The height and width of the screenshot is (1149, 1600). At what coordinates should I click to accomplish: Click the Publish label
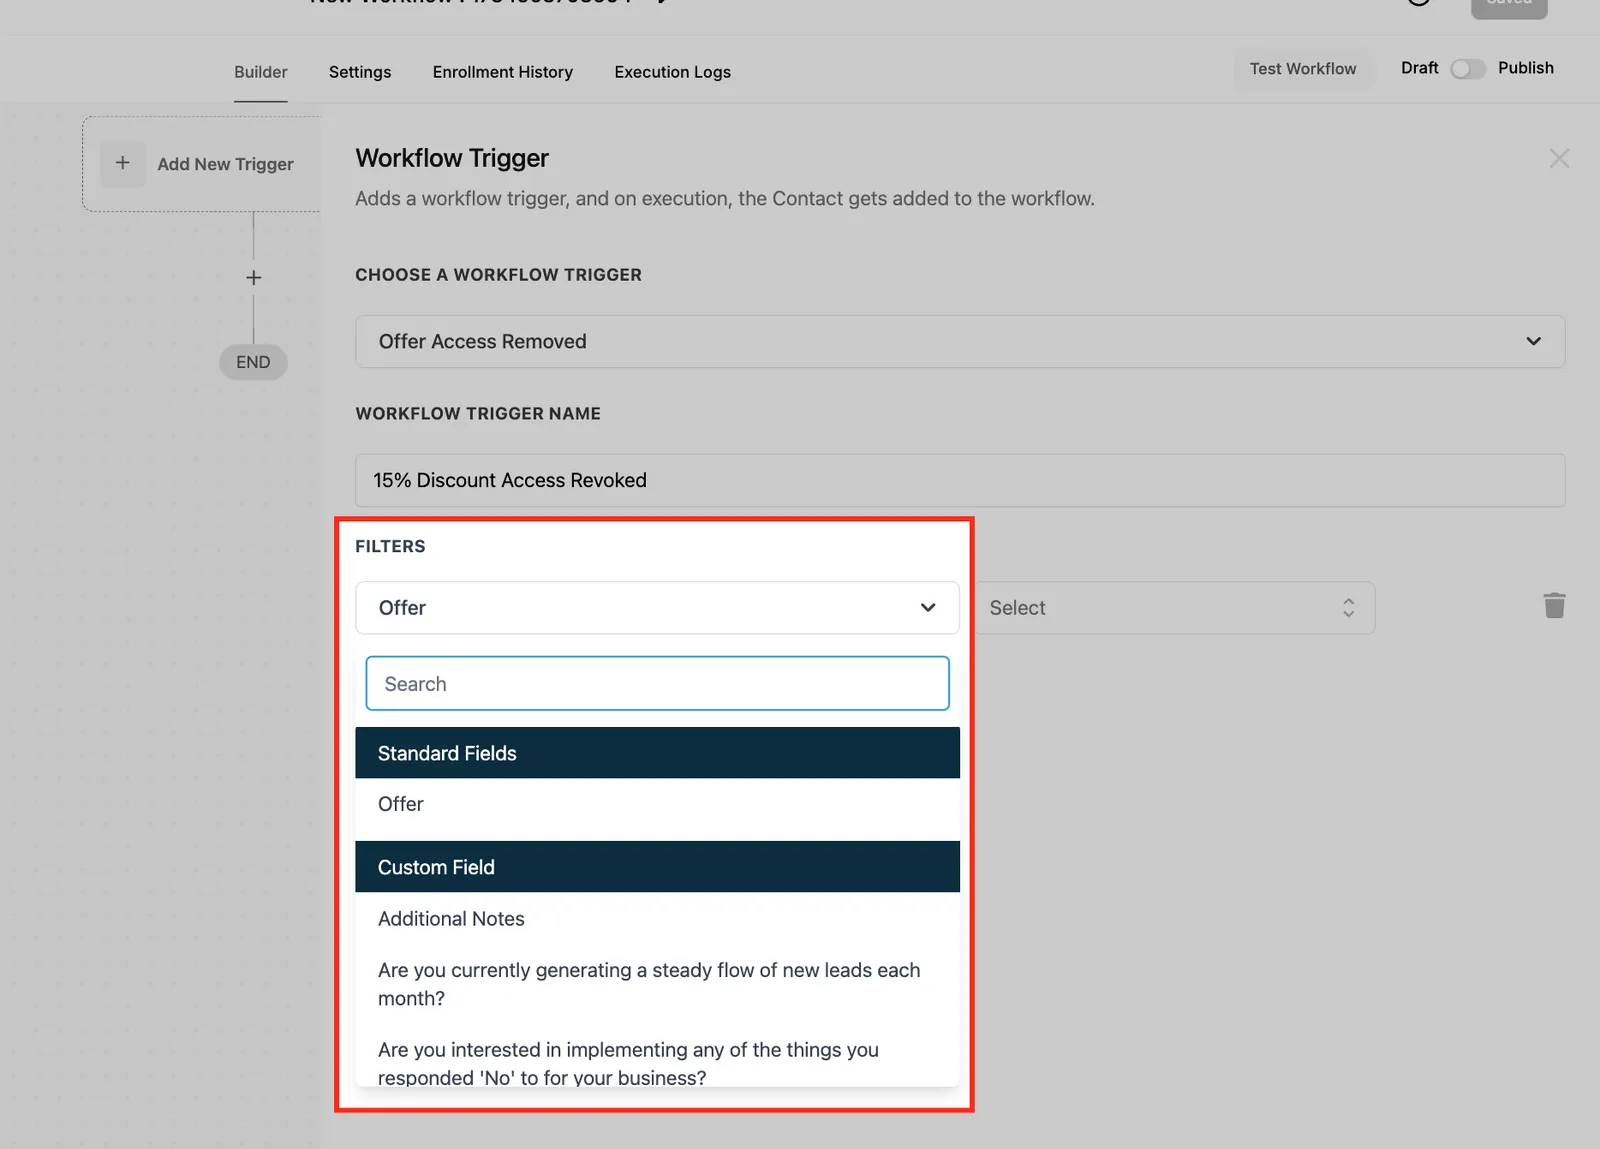(1526, 68)
